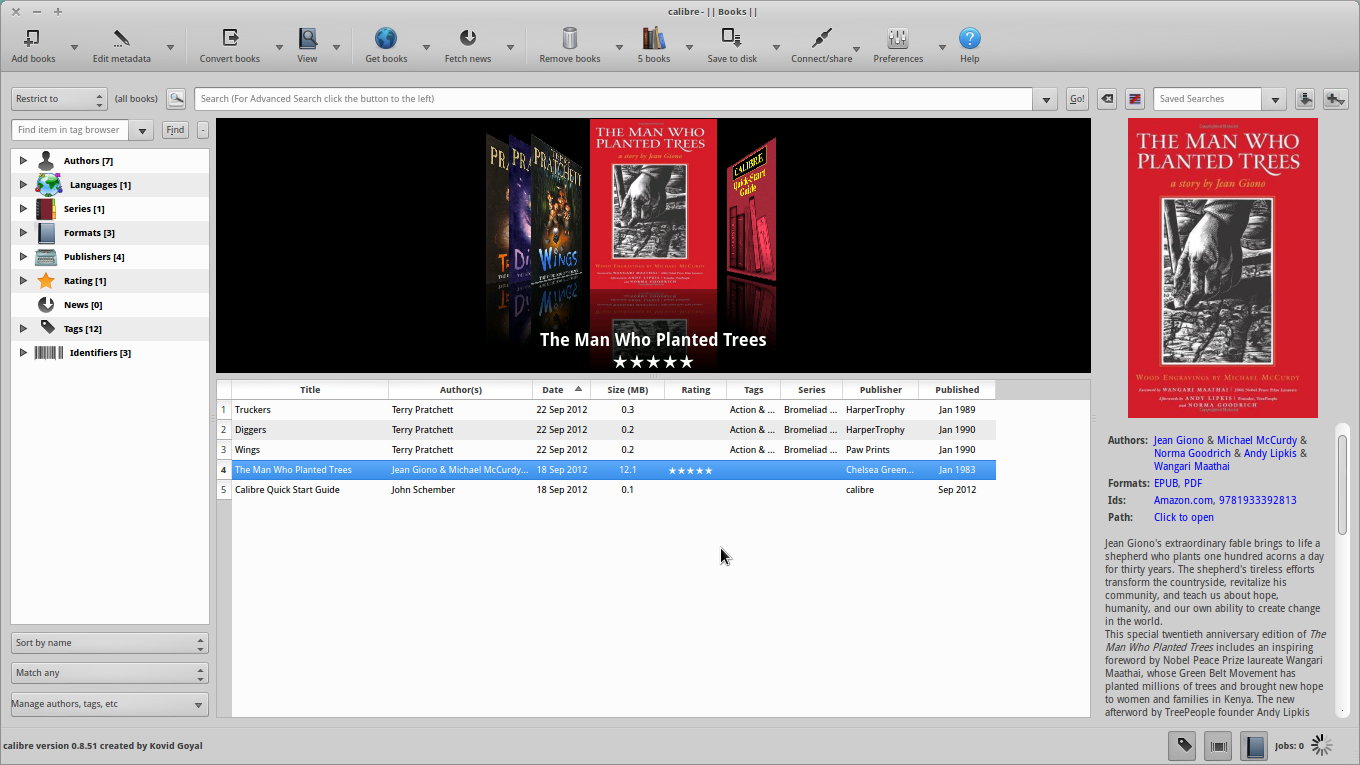
Task: Click the Remove books trash icon
Action: click(570, 39)
